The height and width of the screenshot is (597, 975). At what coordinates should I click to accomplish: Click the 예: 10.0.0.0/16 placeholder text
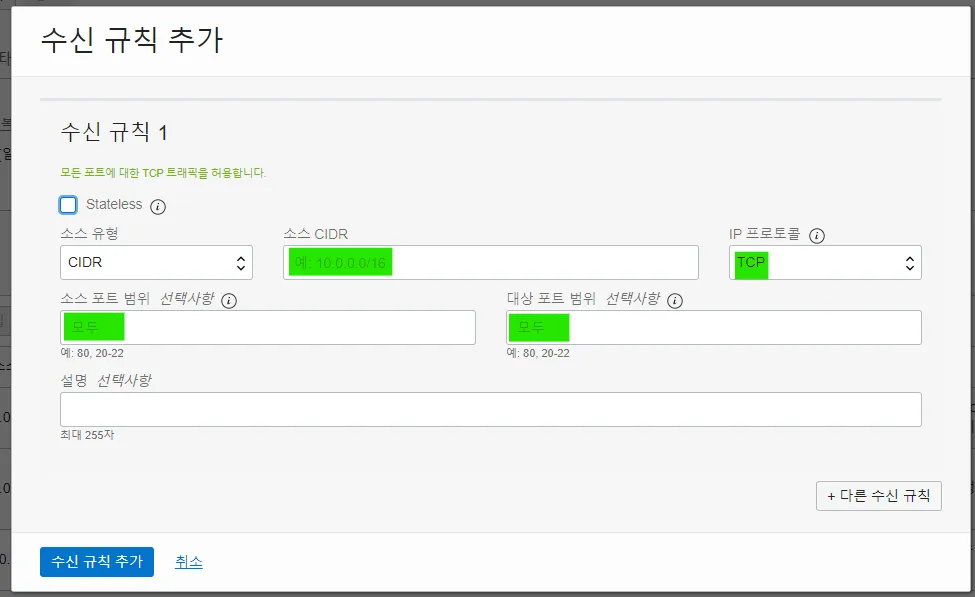coord(339,261)
